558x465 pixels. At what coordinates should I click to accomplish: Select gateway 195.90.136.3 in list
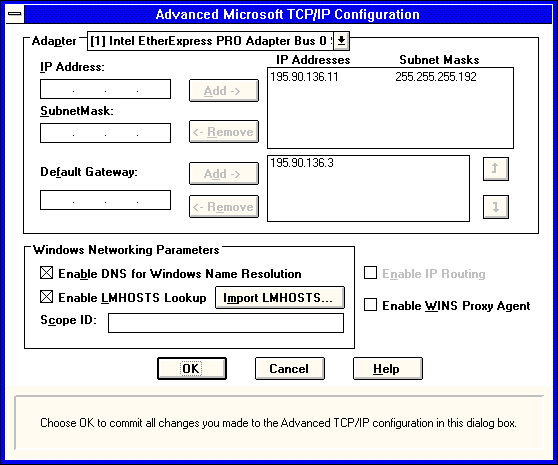[302, 163]
